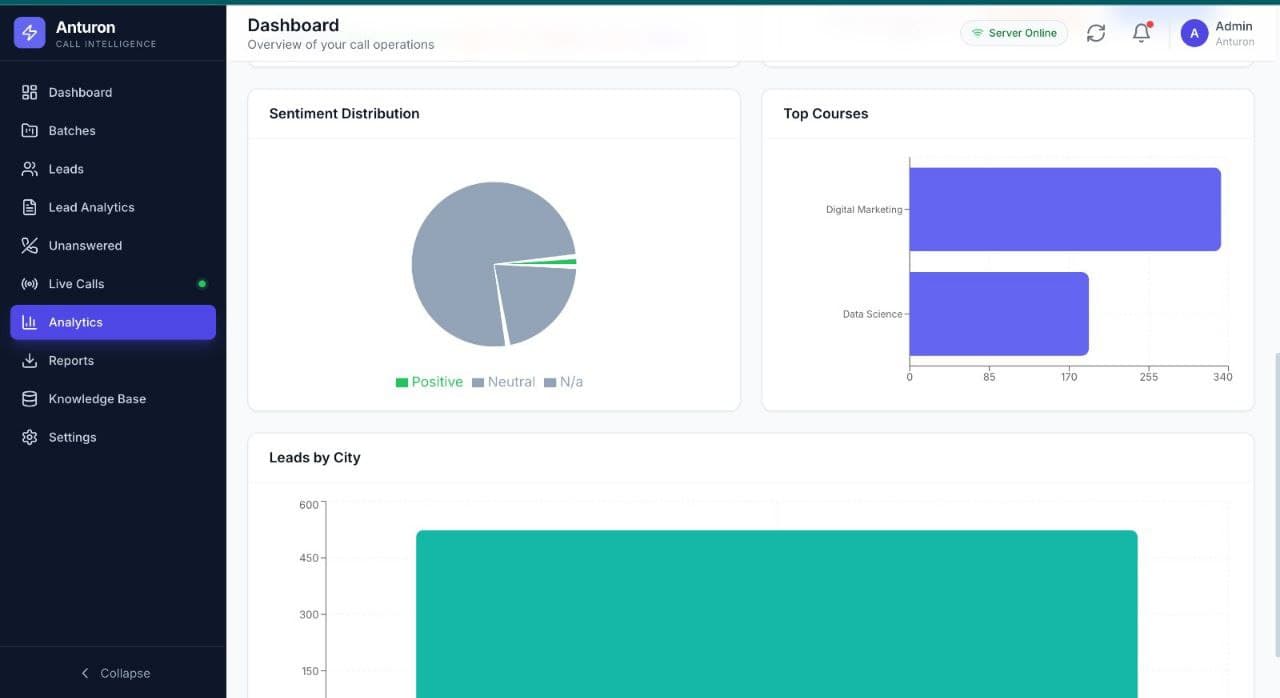This screenshot has width=1280, height=698.
Task: Click the Digital Marketing bar in Top Courses
Action: pyautogui.click(x=1064, y=209)
